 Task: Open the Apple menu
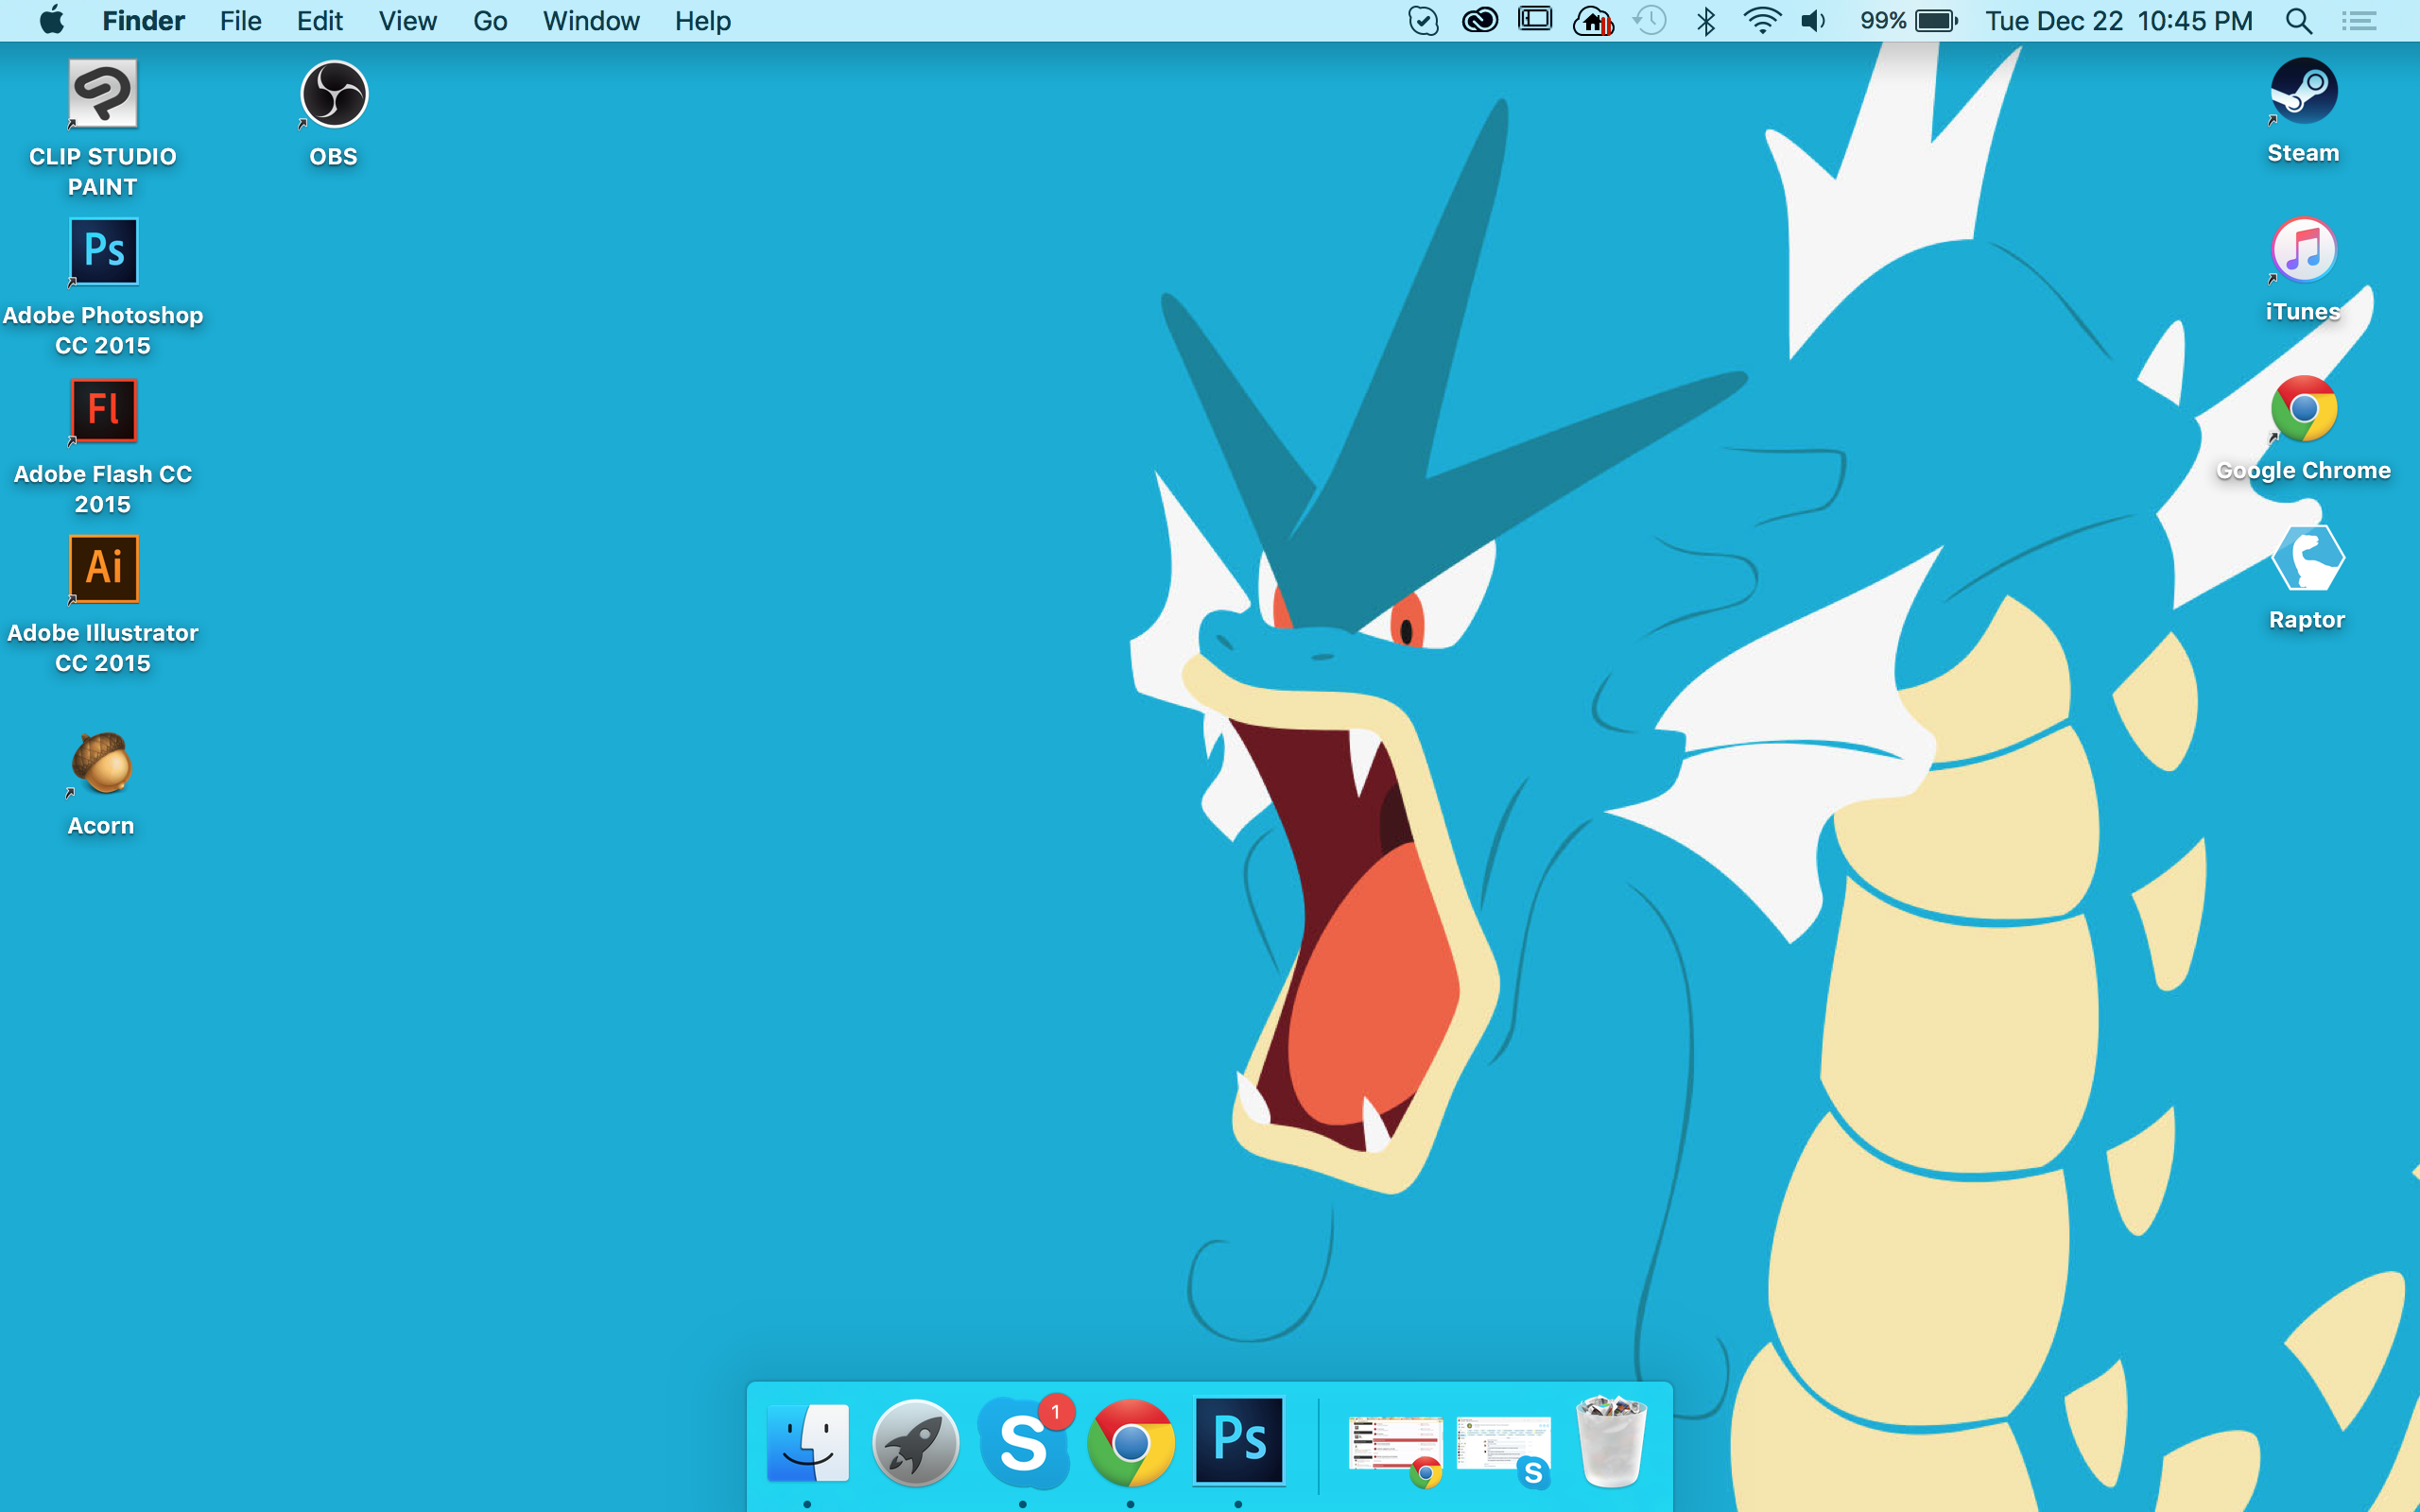[x=52, y=20]
